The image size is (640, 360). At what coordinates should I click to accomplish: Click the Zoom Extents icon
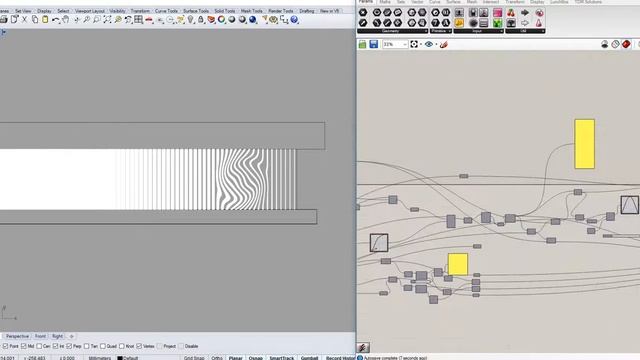click(x=107, y=19)
